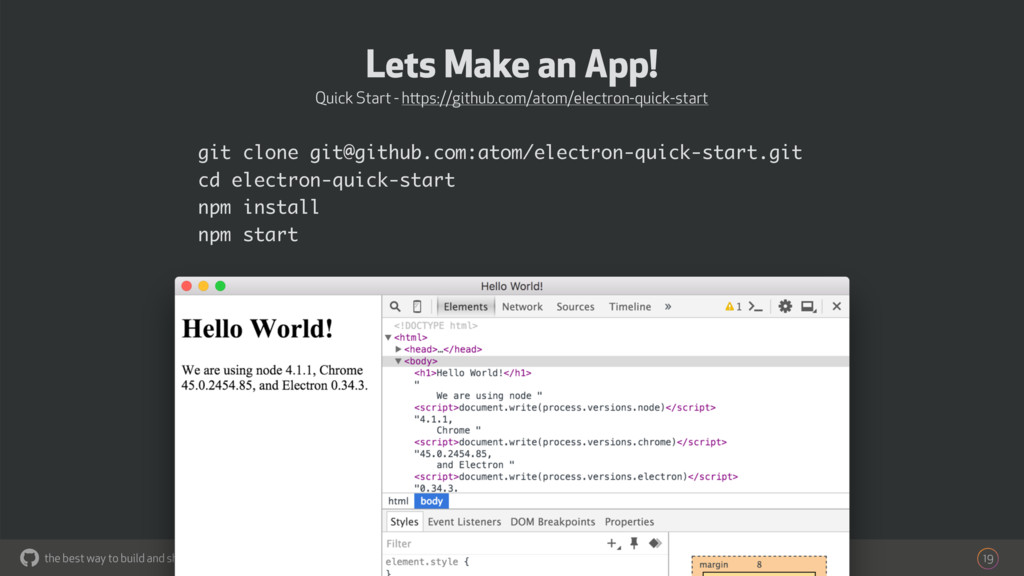The image size is (1024, 576).
Task: Open the Timeline tab
Action: tap(630, 306)
